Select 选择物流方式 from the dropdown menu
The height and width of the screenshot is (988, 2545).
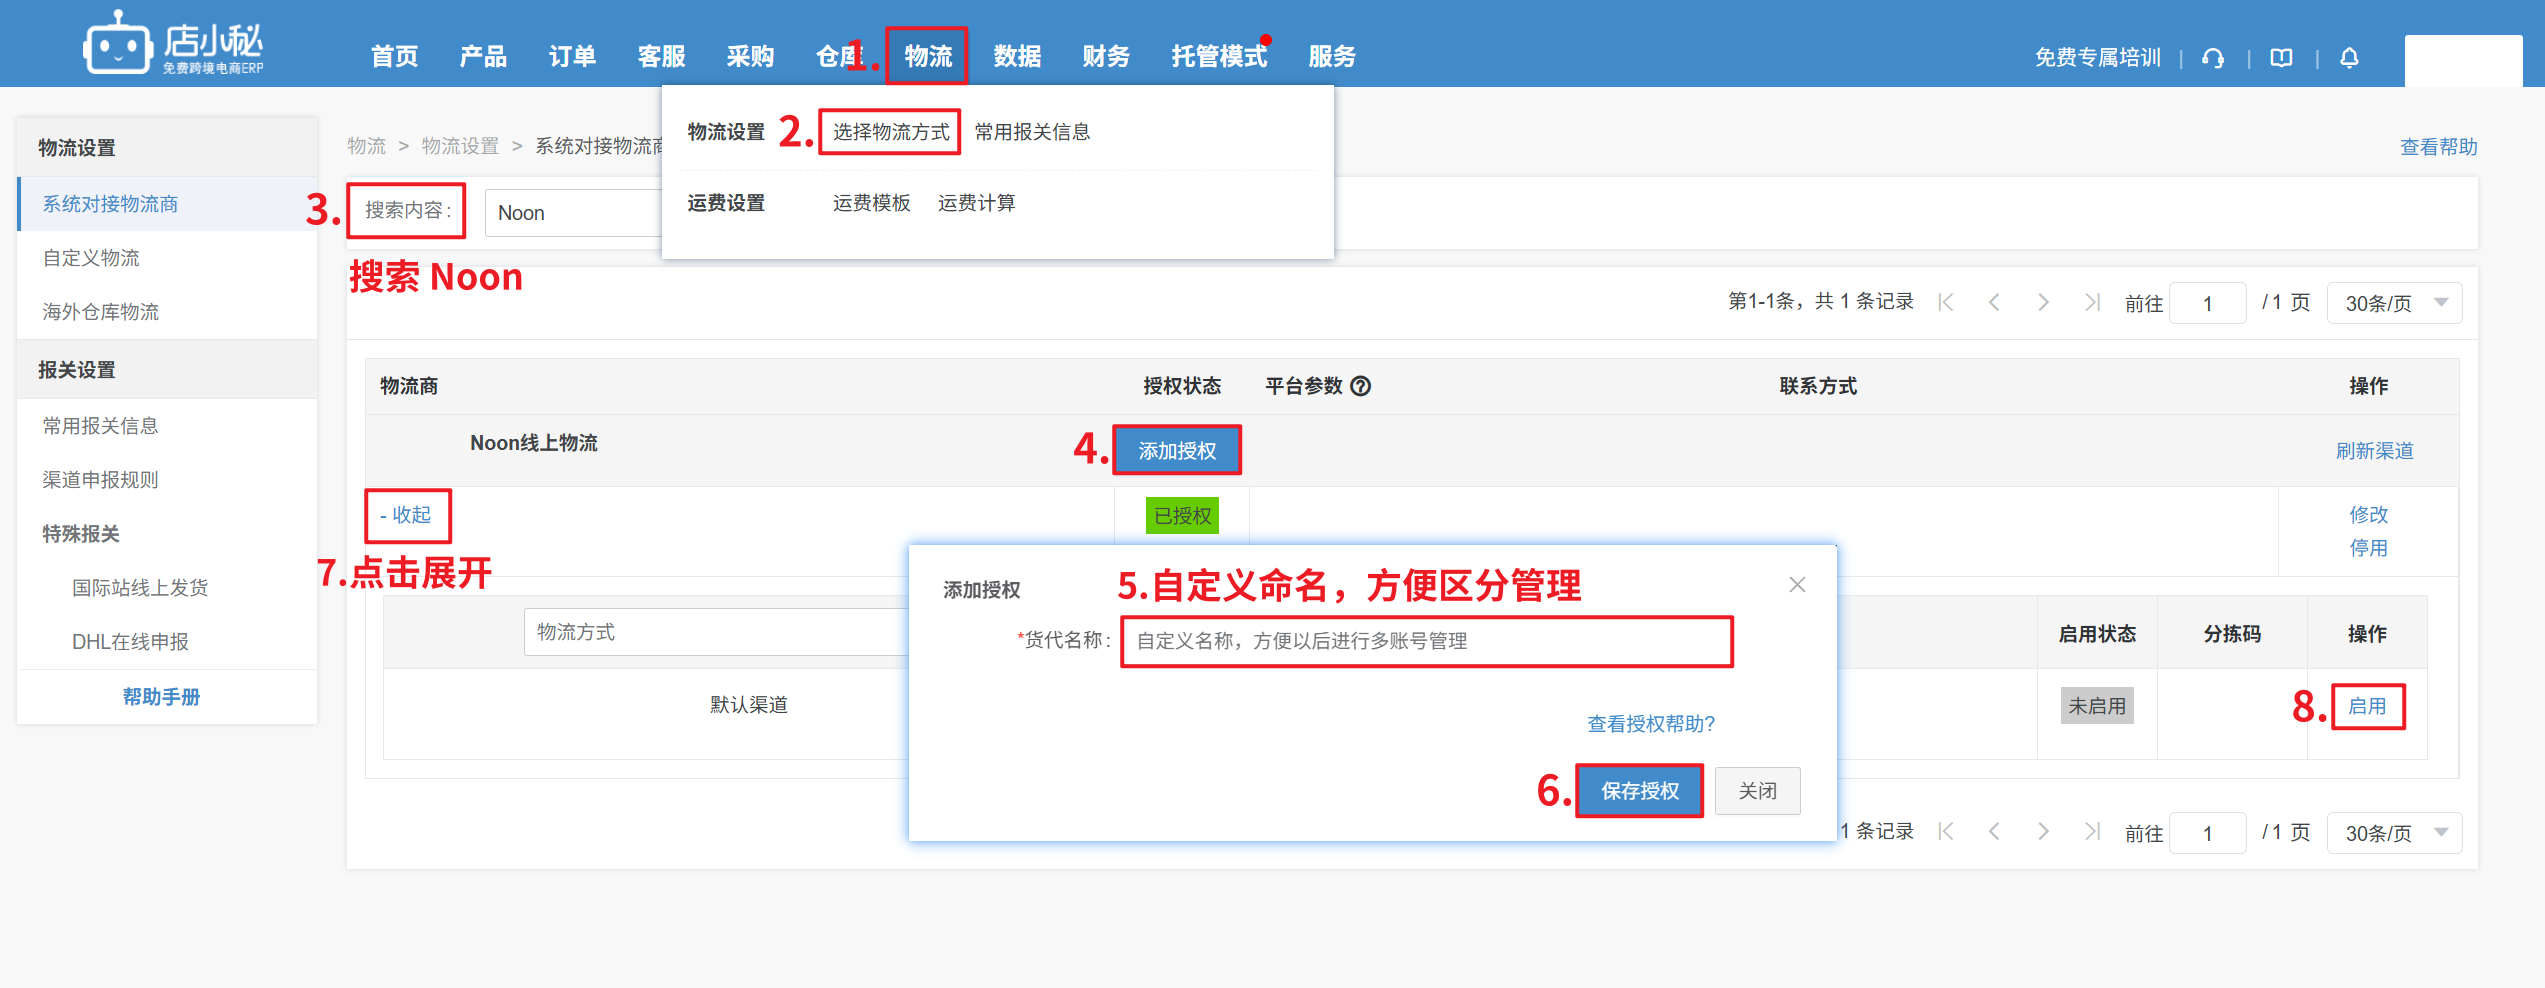pos(890,132)
